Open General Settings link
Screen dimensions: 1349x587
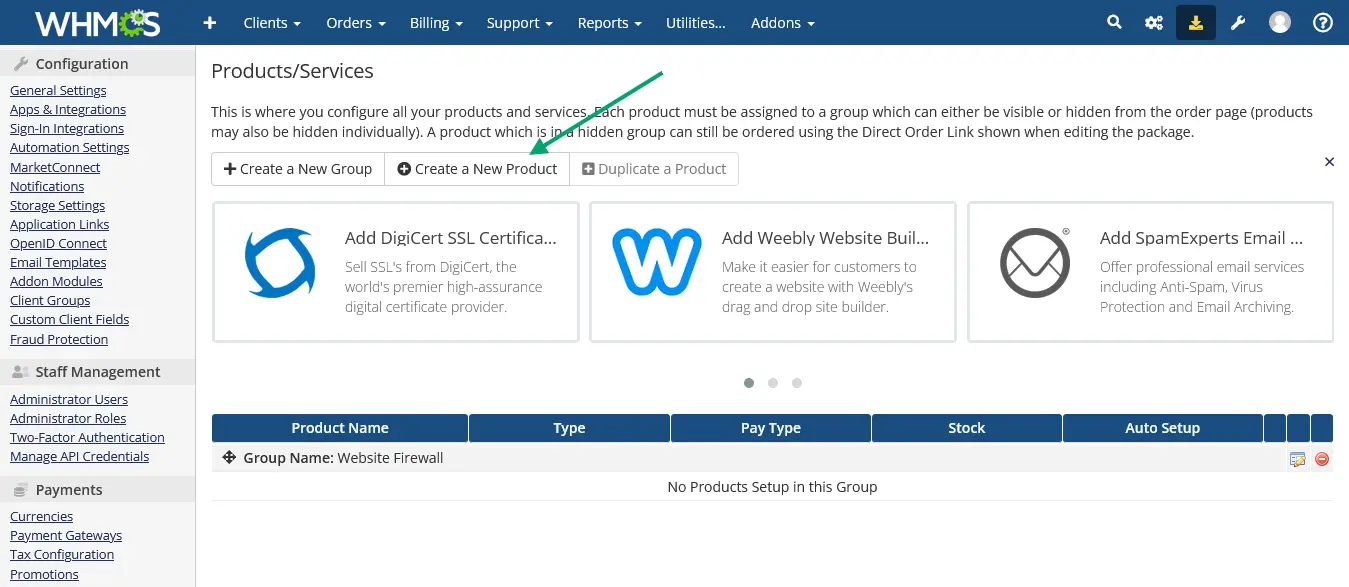tap(58, 90)
